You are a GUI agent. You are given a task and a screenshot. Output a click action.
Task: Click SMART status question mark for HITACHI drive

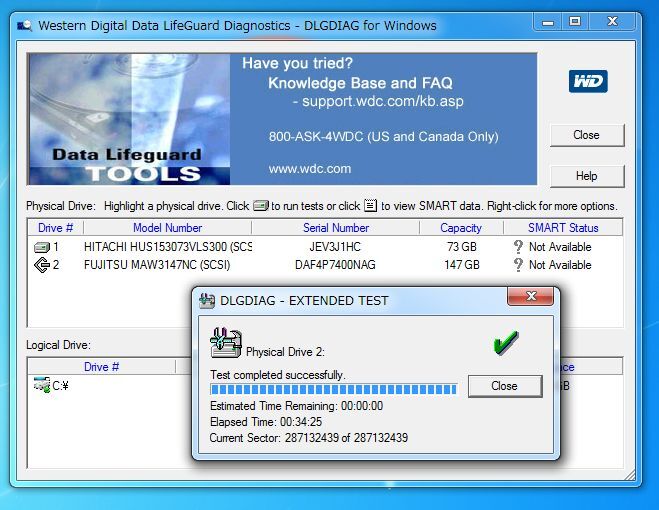pyautogui.click(x=518, y=247)
